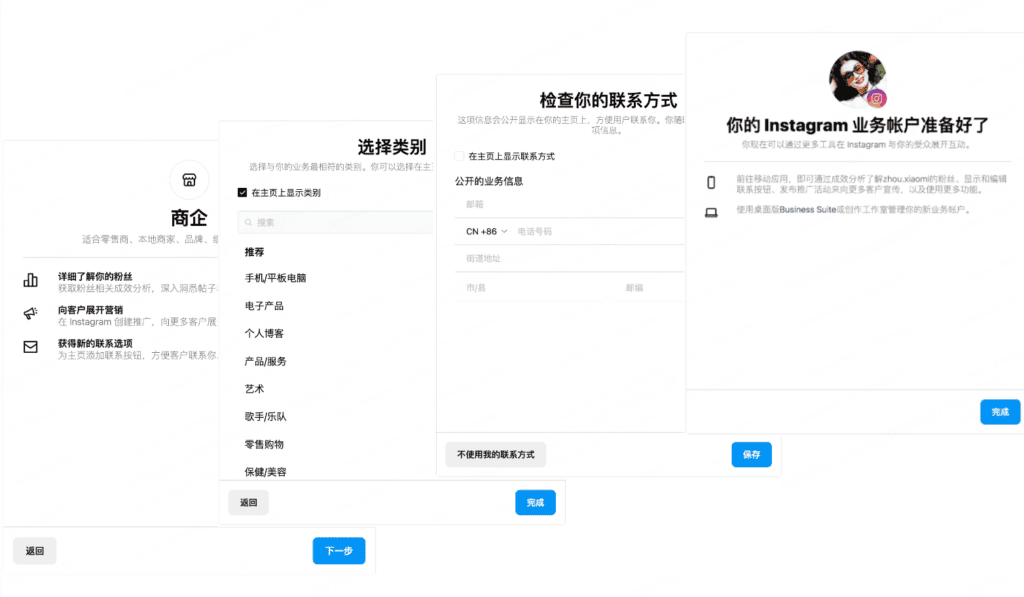Click the search magnifier icon in category search
Image resolution: width=1024 pixels, height=597 pixels.
pyautogui.click(x=248, y=223)
